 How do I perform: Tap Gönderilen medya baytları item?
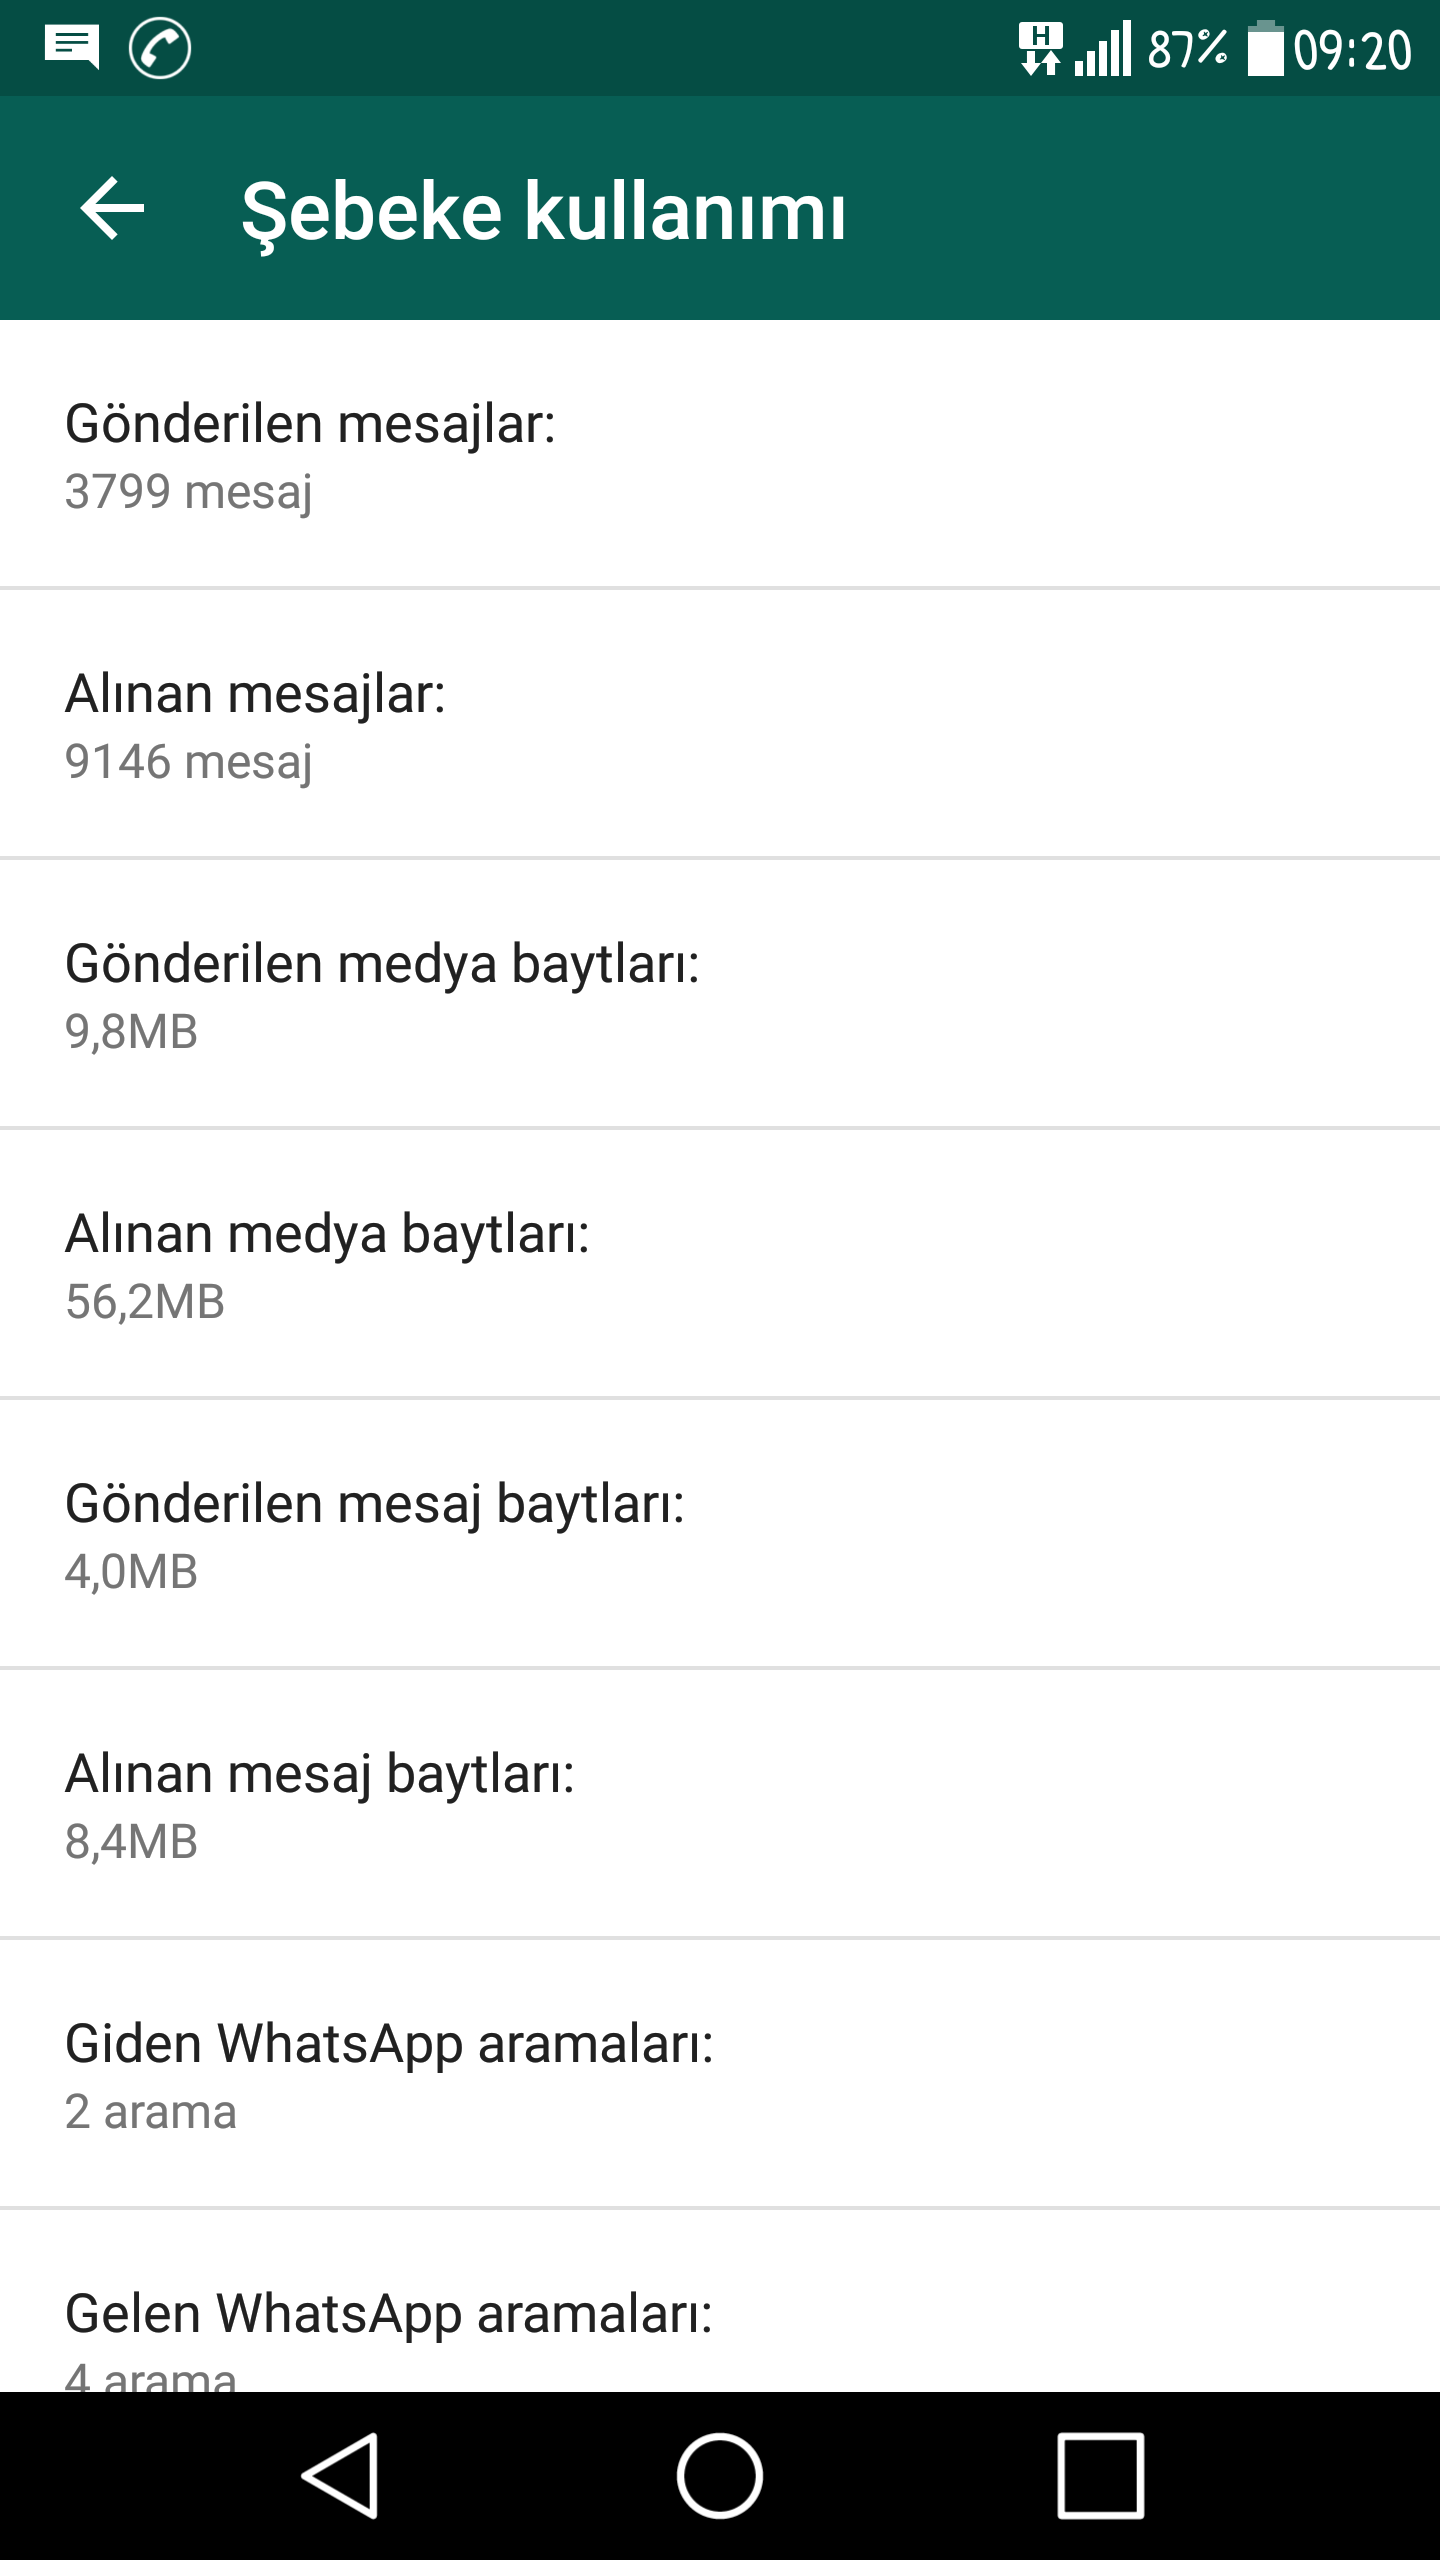point(720,995)
